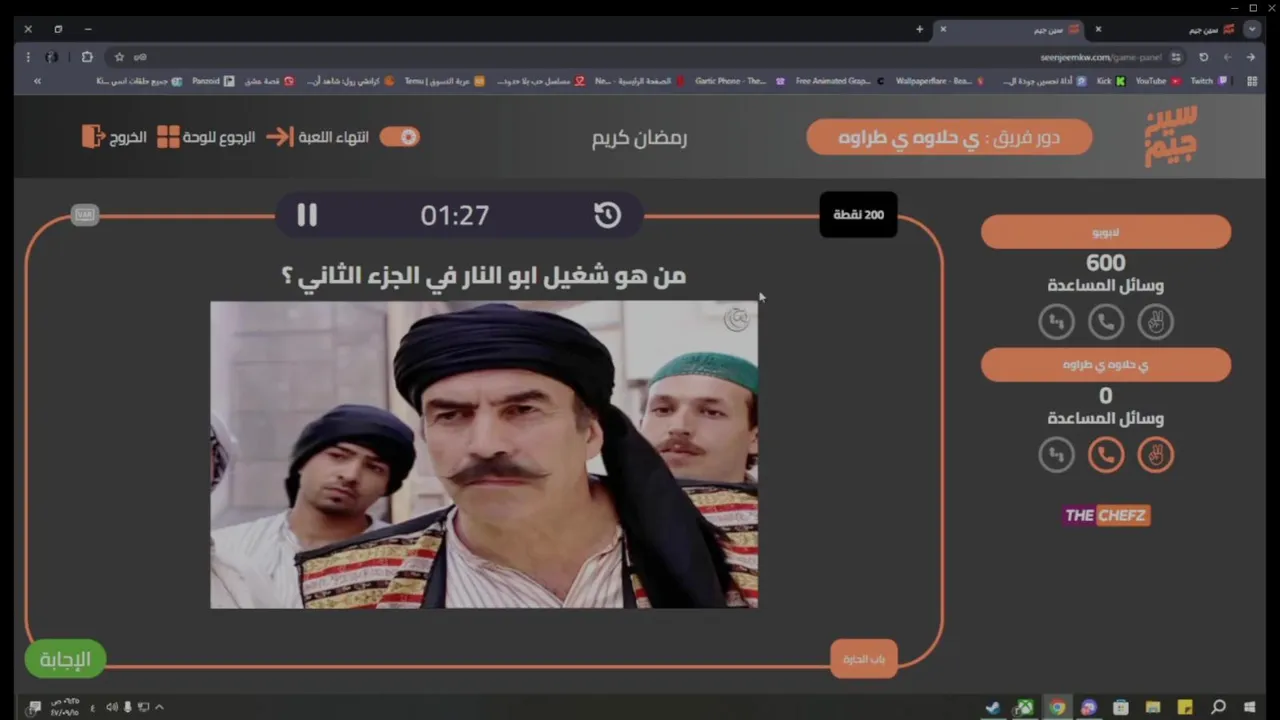
Task: Expand the tab search dropdown arrow
Action: [x=1250, y=29]
